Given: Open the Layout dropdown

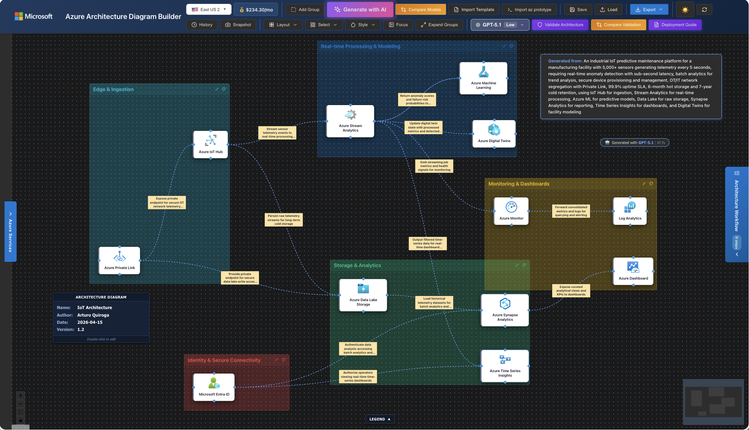Looking at the screenshot, I should click(x=283, y=25).
